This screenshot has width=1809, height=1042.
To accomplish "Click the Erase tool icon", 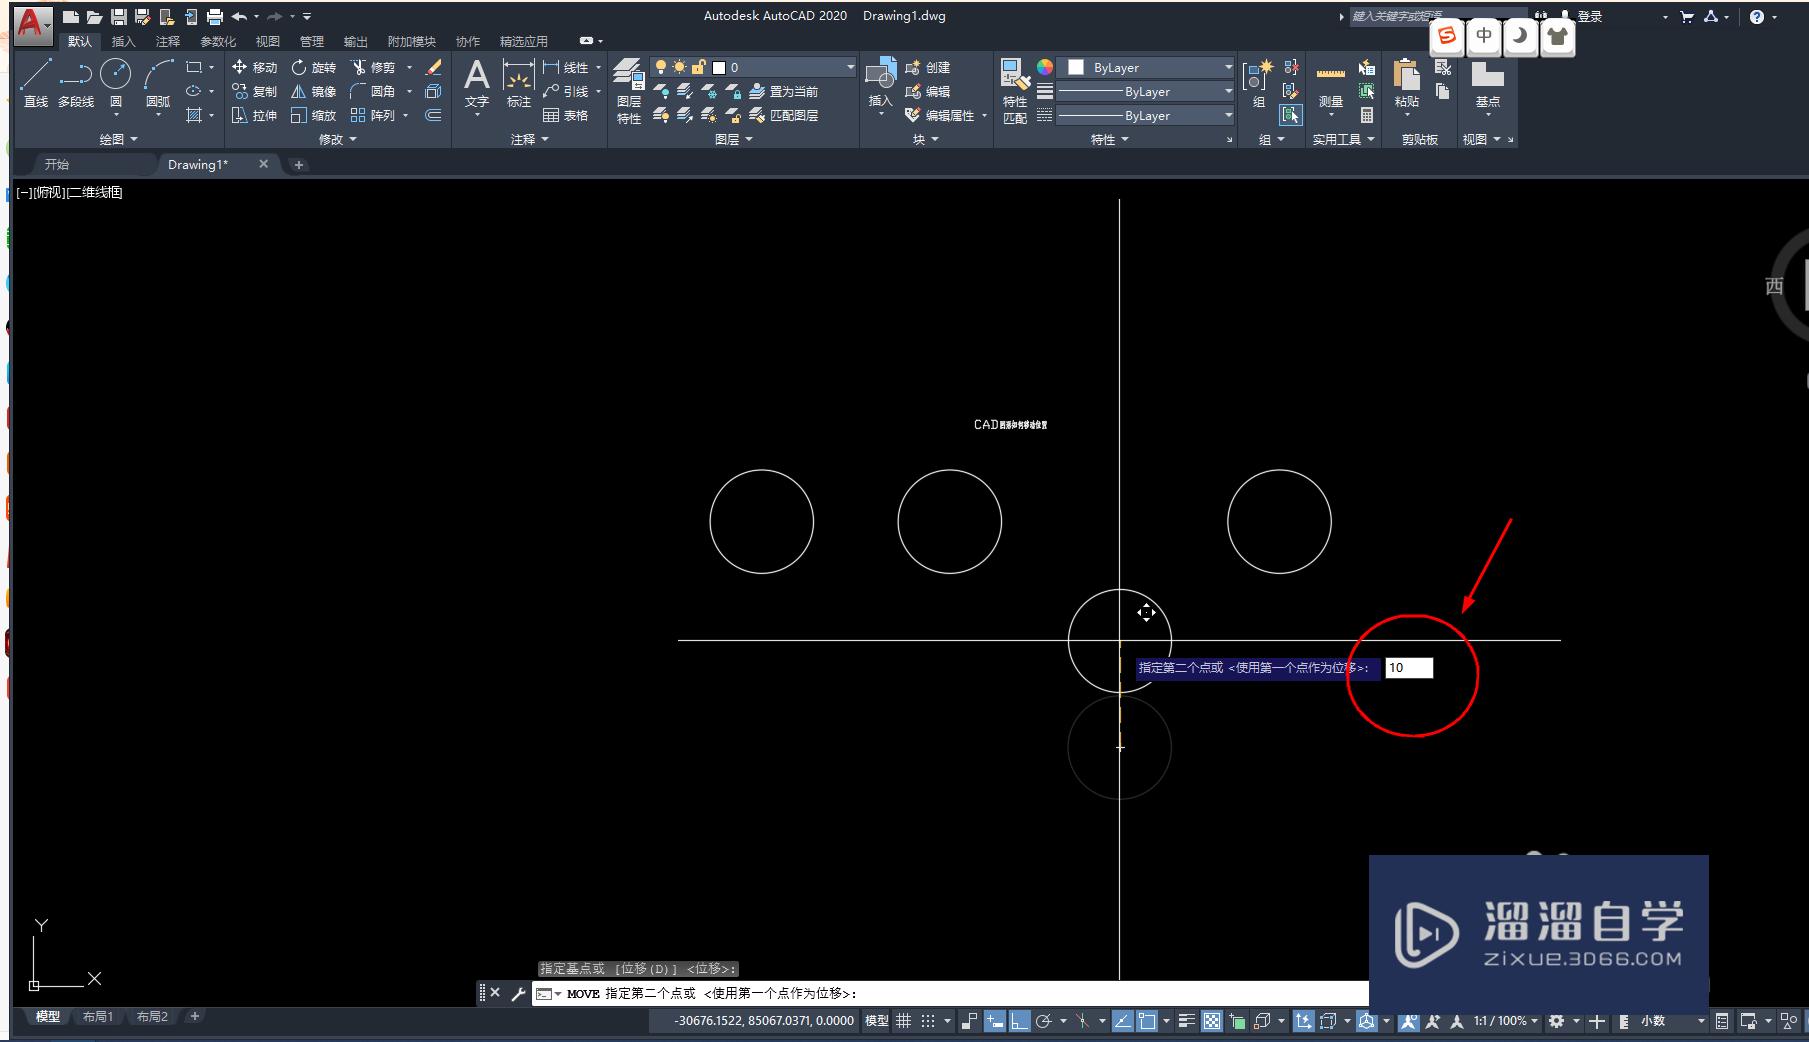I will [x=433, y=67].
